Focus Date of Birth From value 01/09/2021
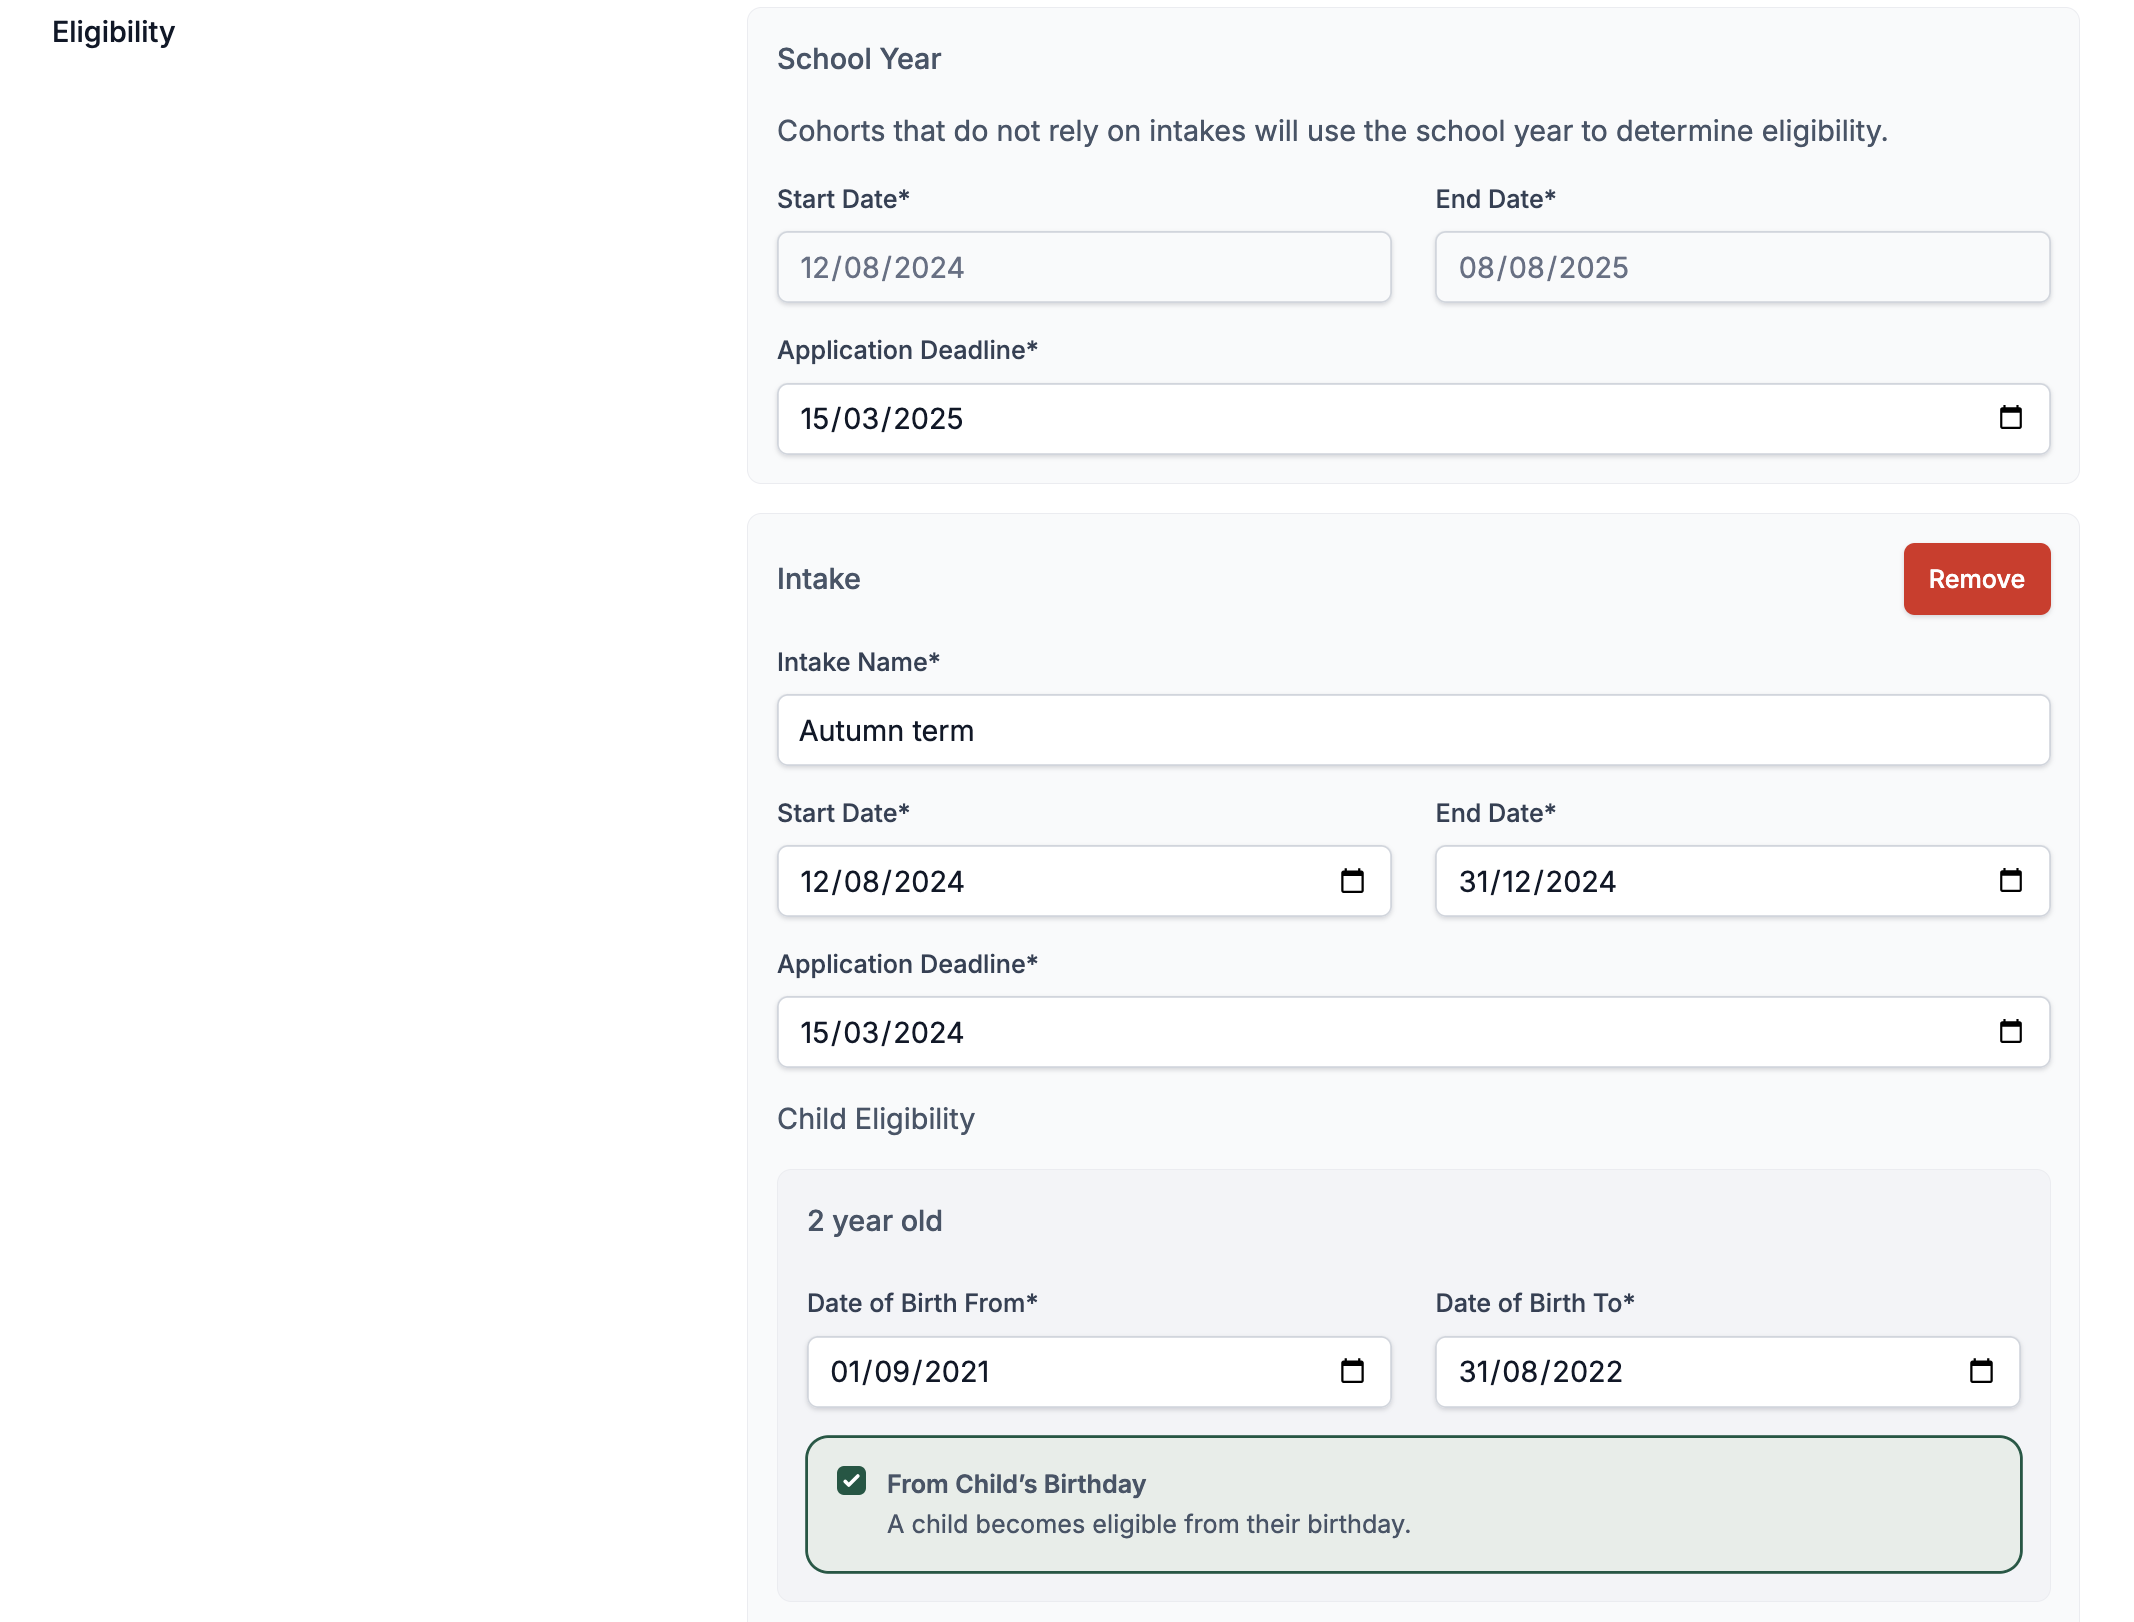This screenshot has height=1622, width=2134. [910, 1372]
